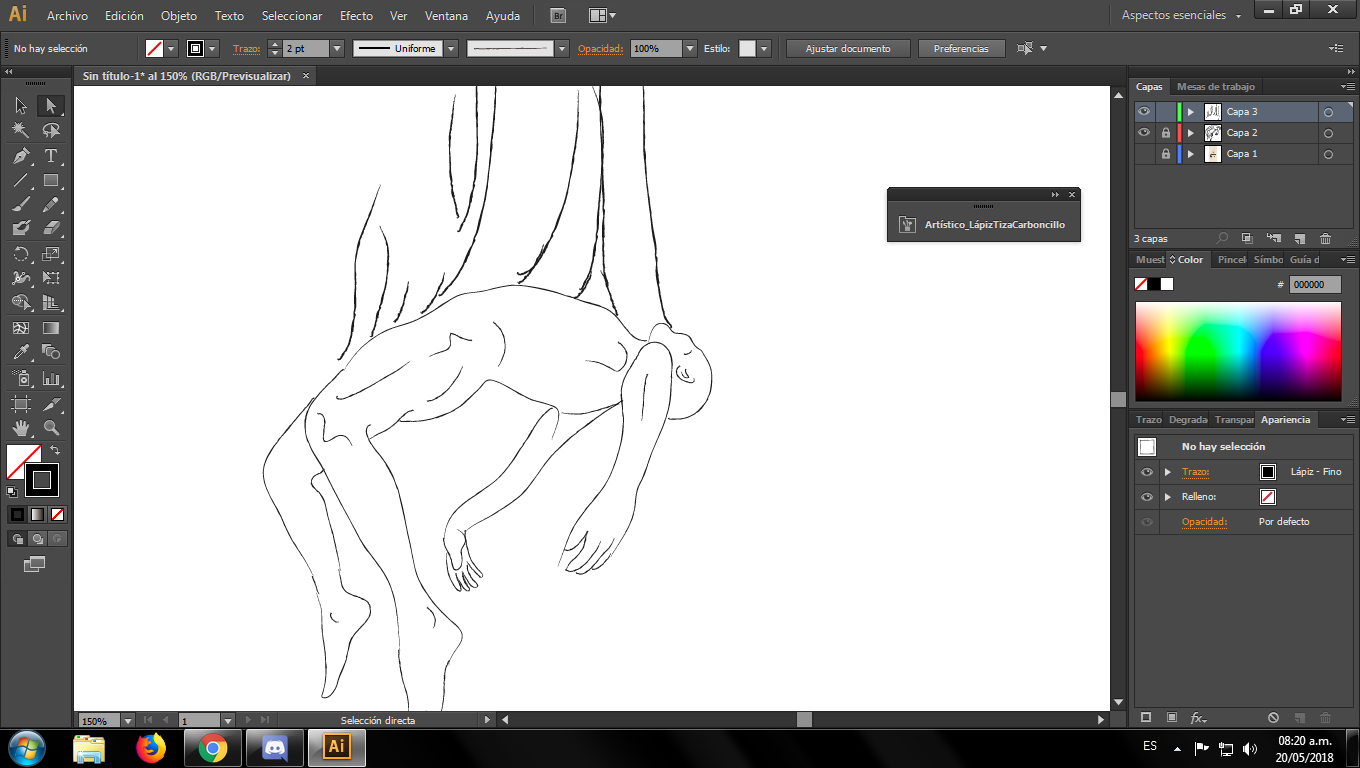This screenshot has width=1360, height=768.
Task: Open Google Chrome from the taskbar
Action: click(x=212, y=747)
